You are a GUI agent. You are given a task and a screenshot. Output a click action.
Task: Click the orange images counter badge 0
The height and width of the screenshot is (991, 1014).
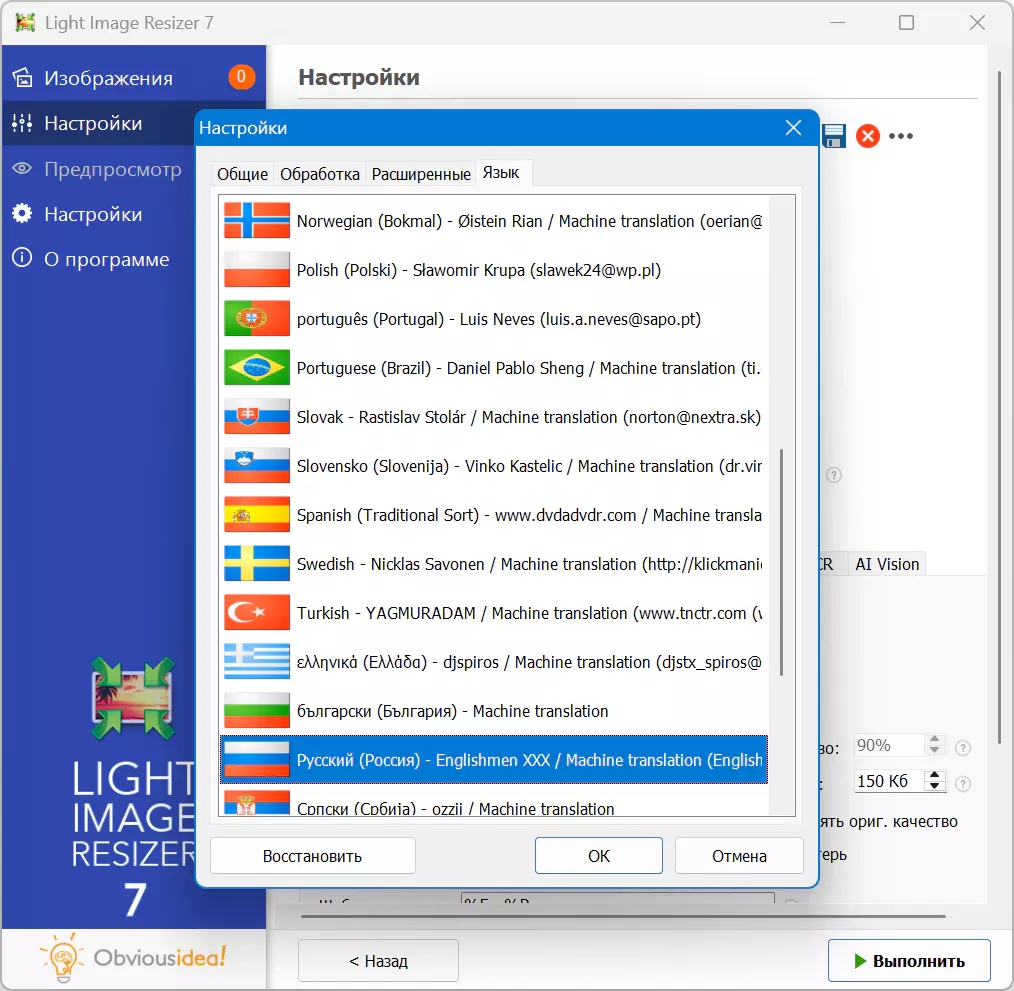pyautogui.click(x=241, y=77)
